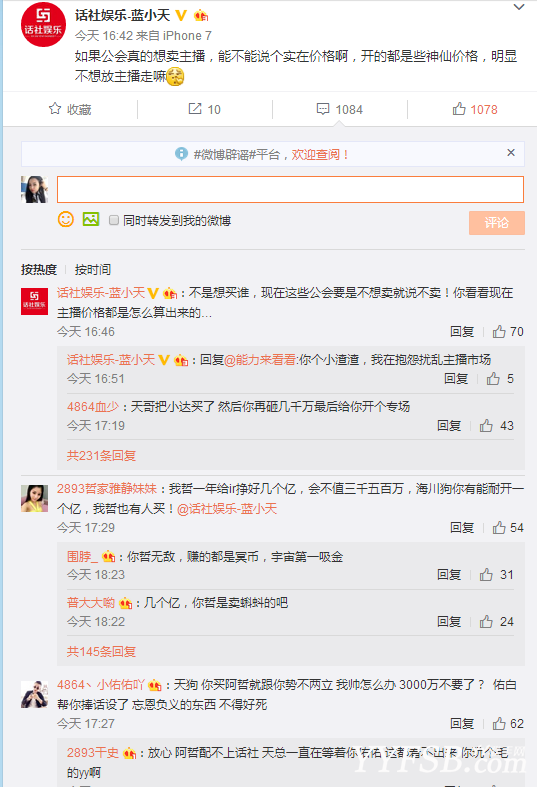
Task: Click the crown badge next to 4864丶小佑佑吖
Action: point(155,685)
